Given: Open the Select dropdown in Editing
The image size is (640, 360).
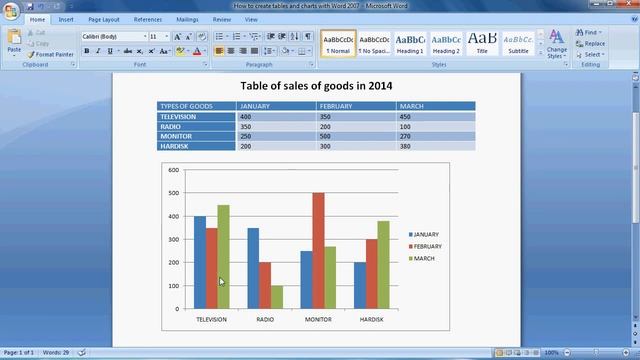Looking at the screenshot, I should 591,55.
